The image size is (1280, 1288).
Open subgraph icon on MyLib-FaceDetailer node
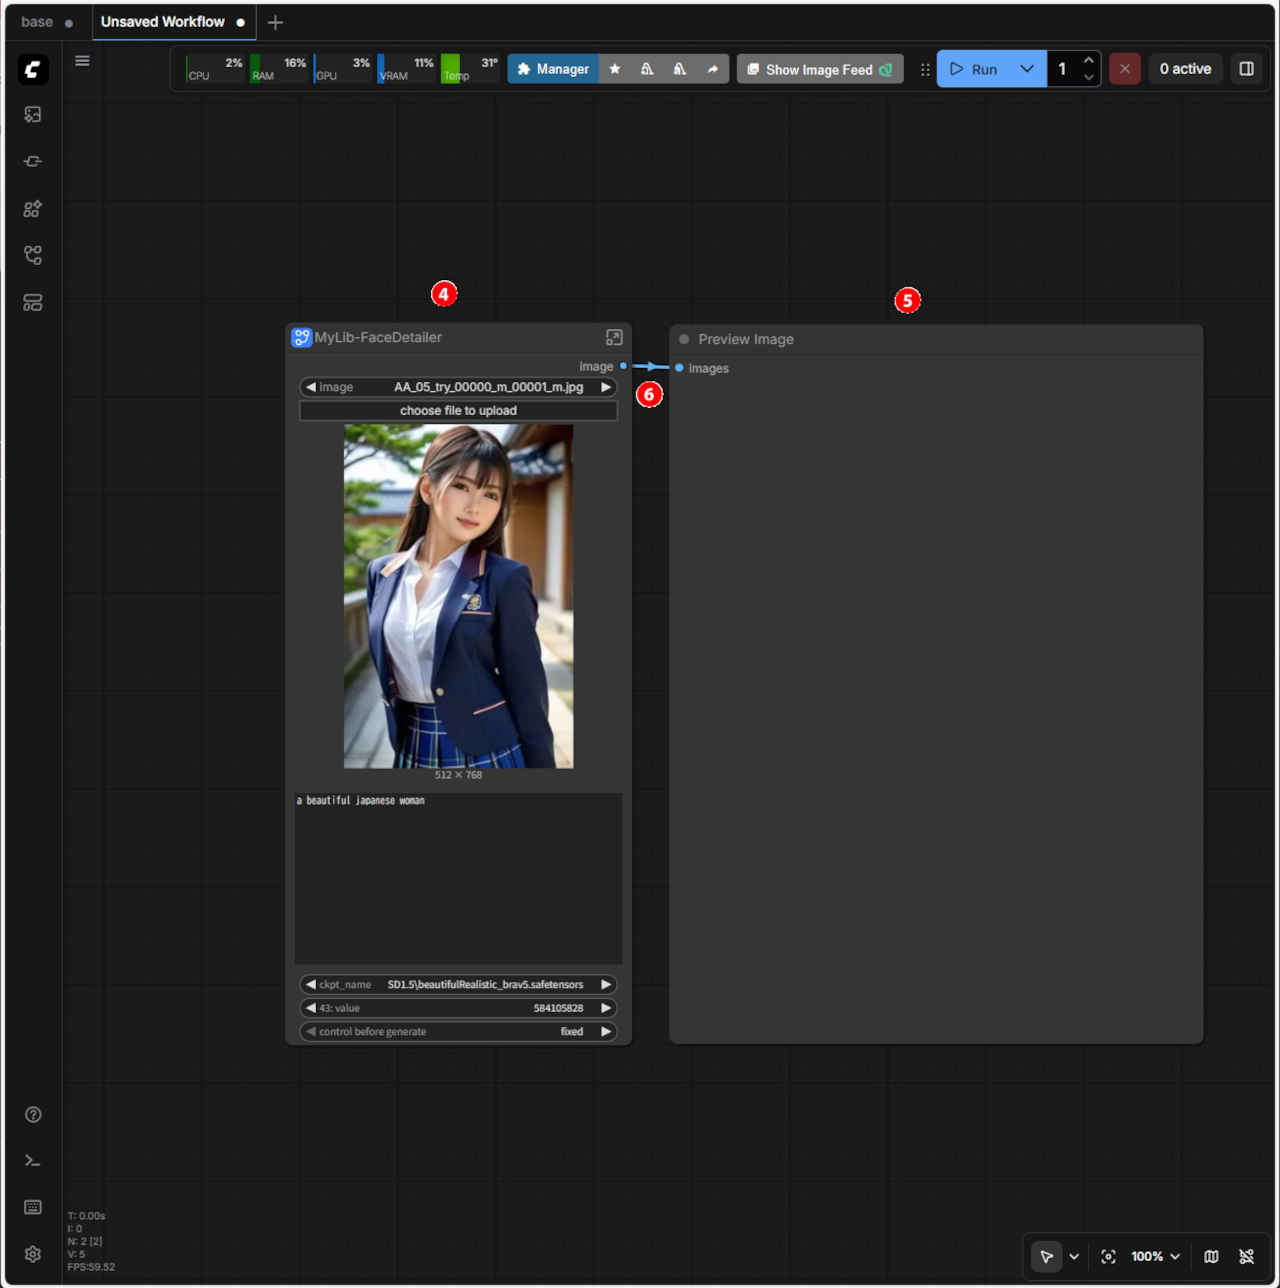tap(614, 338)
